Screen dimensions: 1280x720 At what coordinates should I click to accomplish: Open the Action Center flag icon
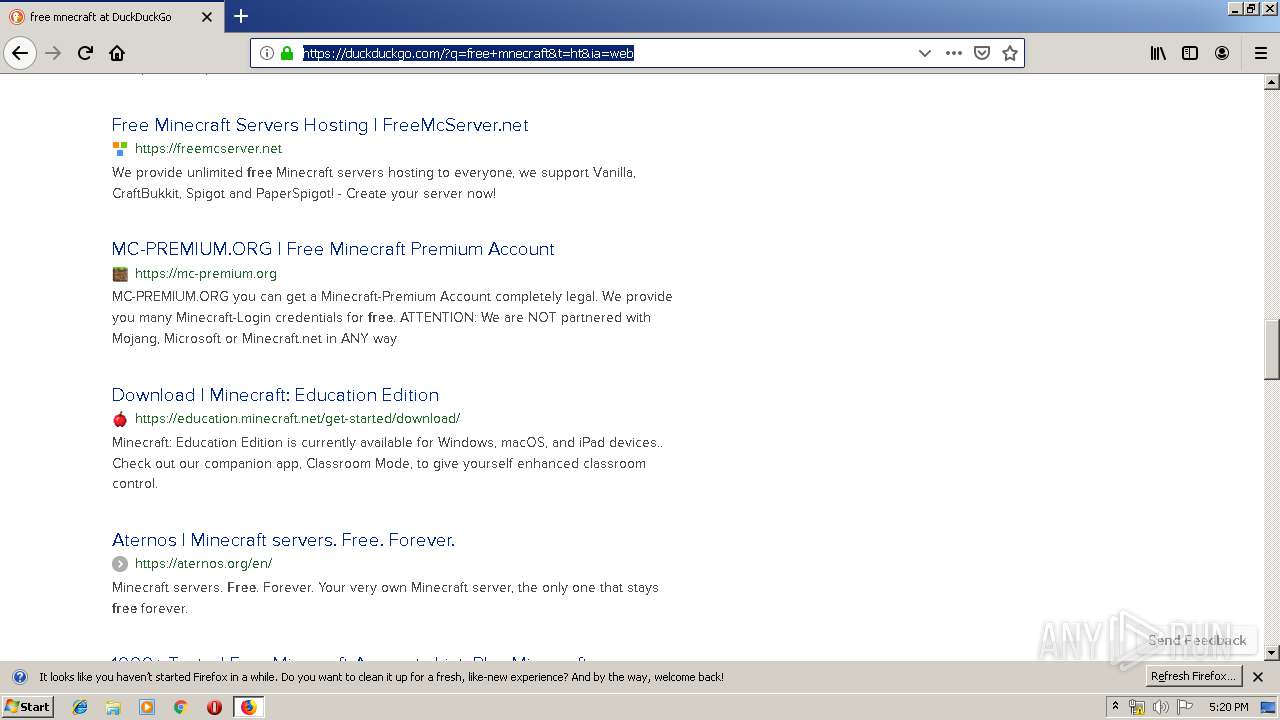[1185, 707]
